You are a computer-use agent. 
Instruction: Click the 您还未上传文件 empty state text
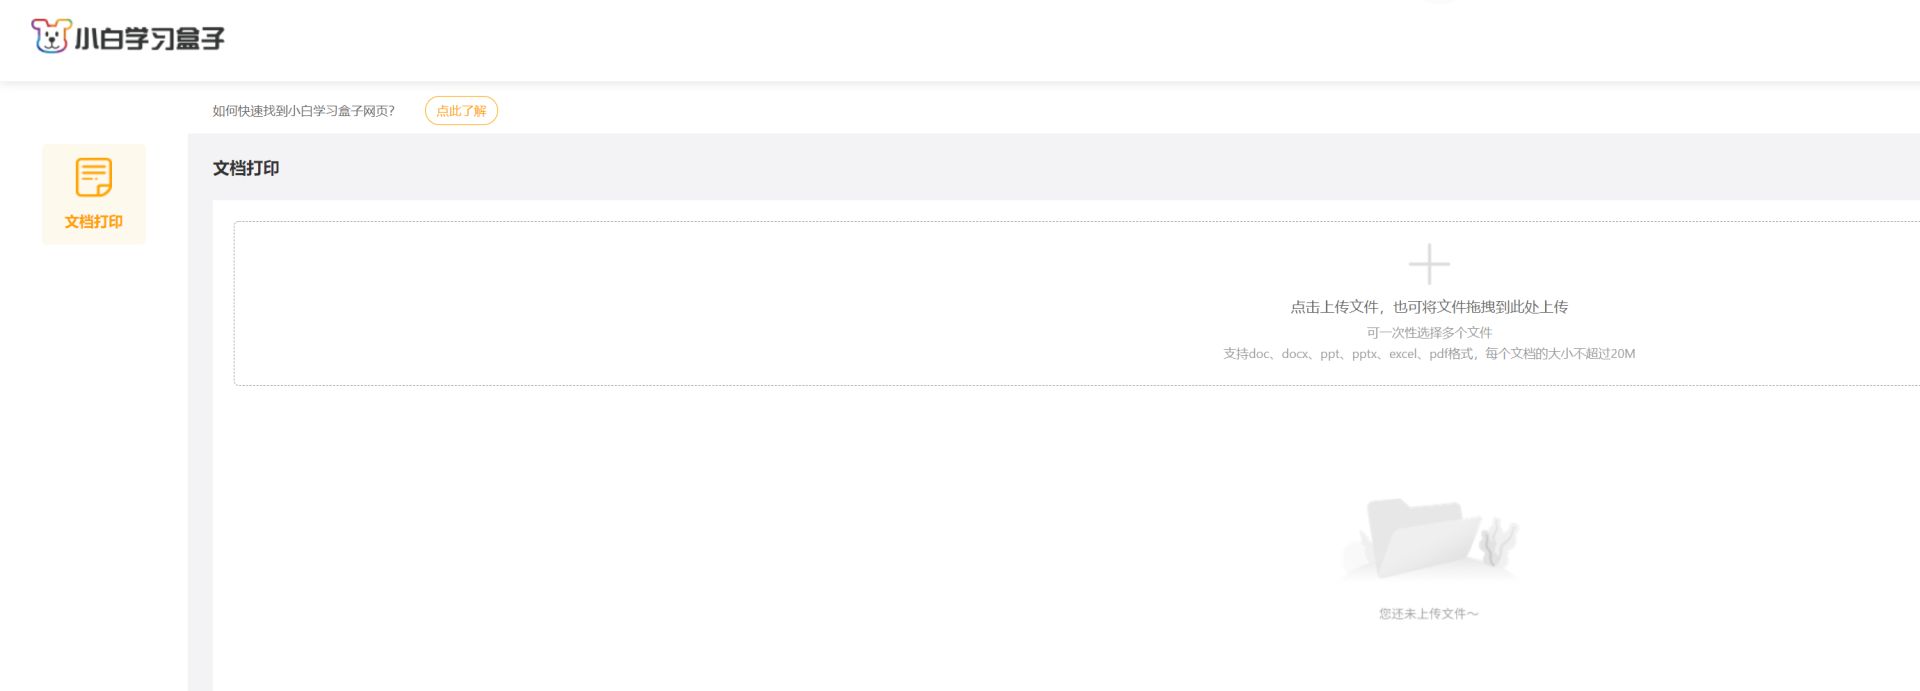tap(1428, 614)
